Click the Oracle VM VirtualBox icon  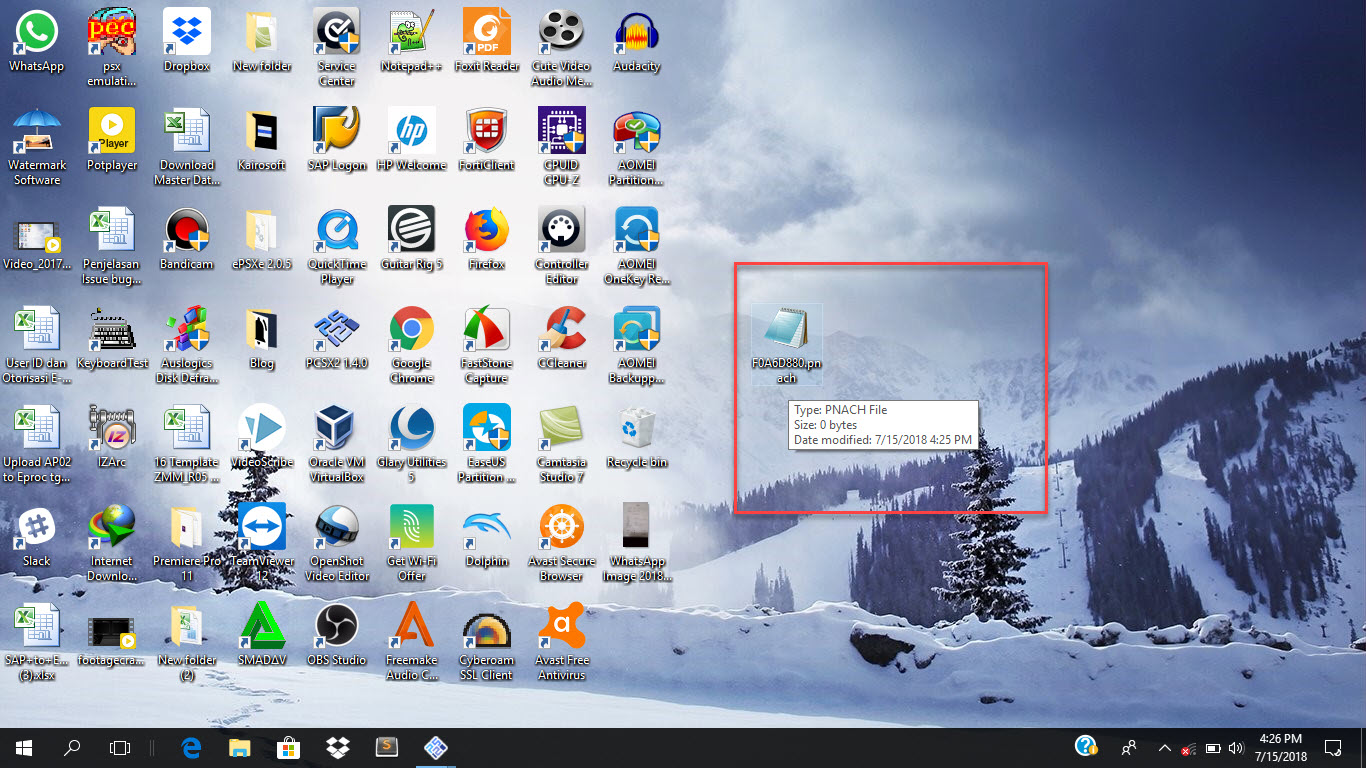[x=337, y=428]
